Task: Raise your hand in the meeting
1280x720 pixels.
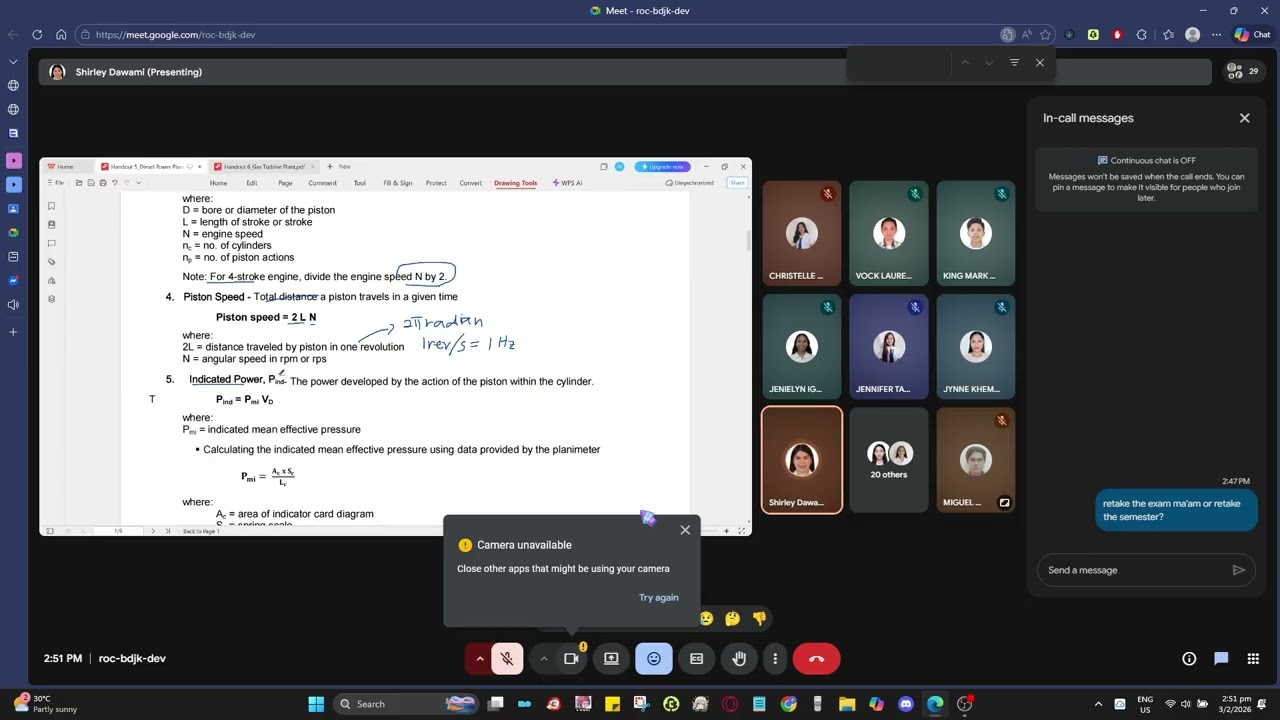Action: pyautogui.click(x=739, y=659)
